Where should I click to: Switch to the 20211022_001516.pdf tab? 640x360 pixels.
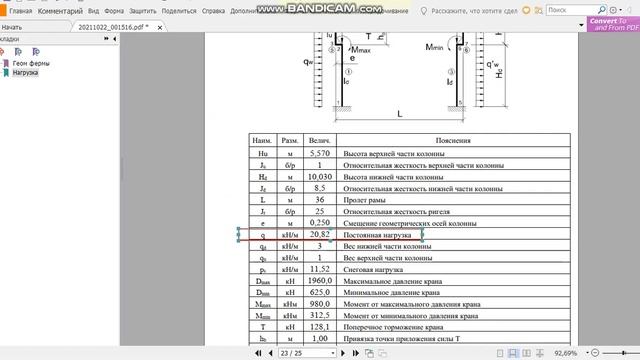119,27
